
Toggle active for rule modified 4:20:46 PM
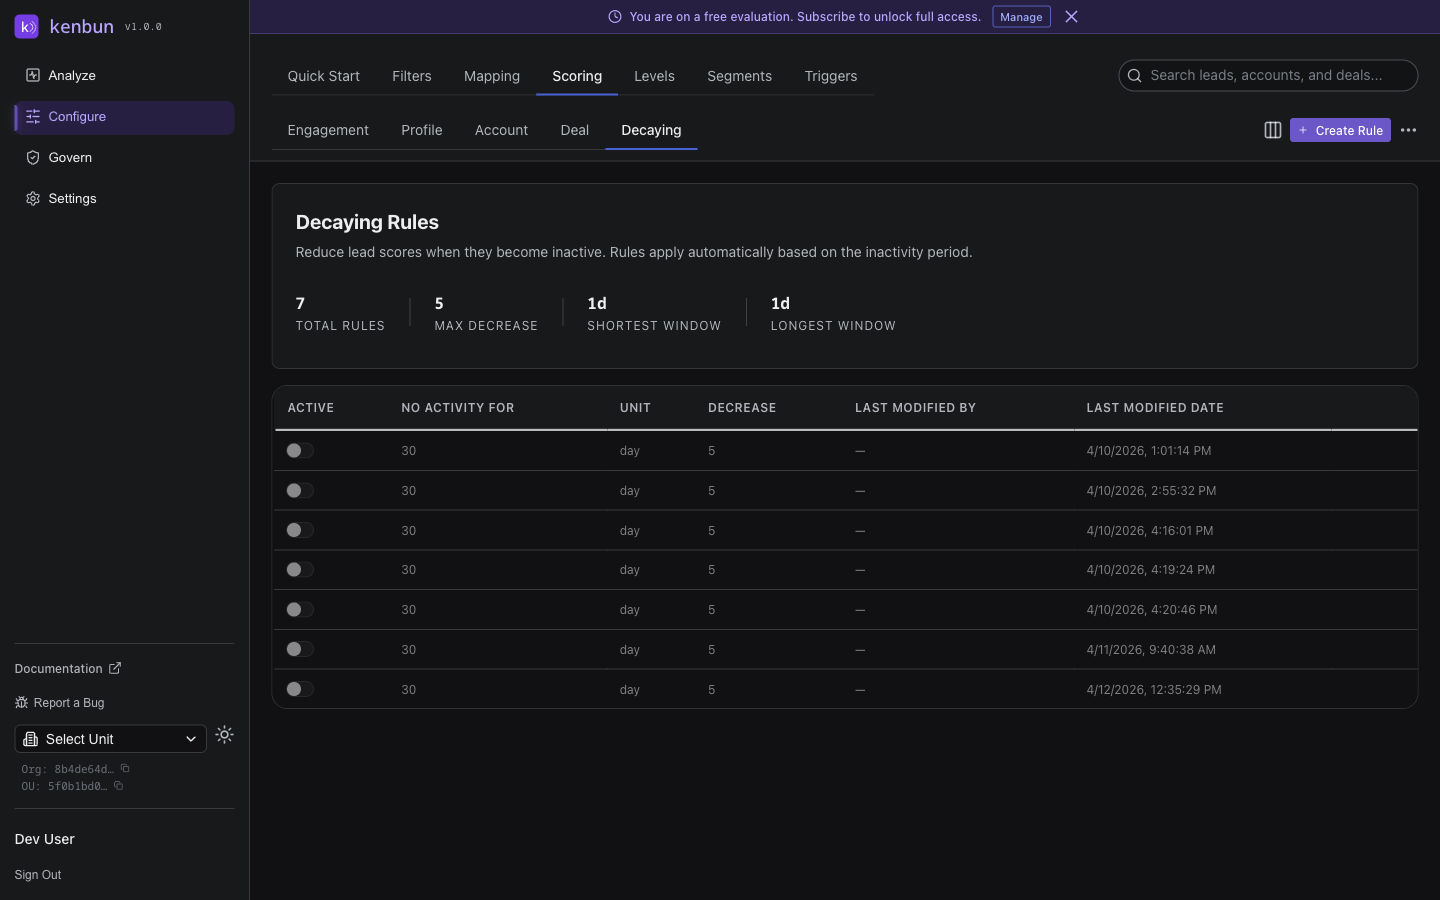(300, 610)
